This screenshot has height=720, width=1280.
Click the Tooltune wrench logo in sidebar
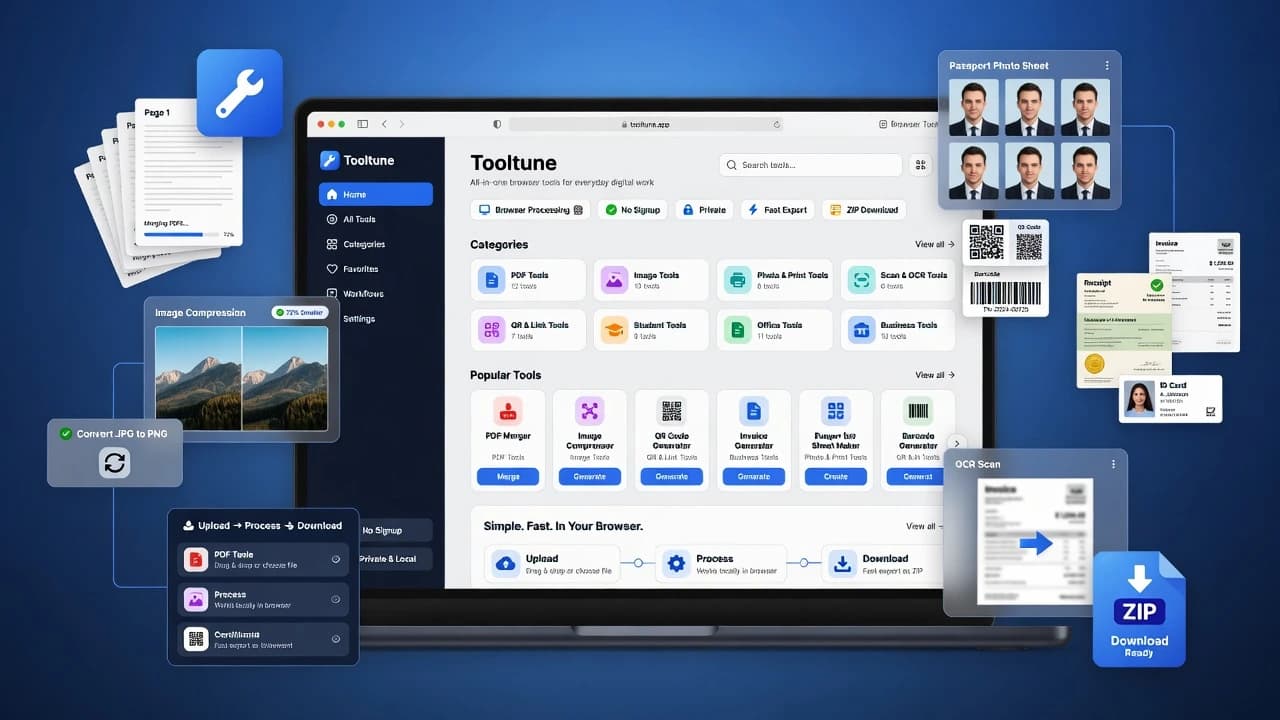pos(329,160)
